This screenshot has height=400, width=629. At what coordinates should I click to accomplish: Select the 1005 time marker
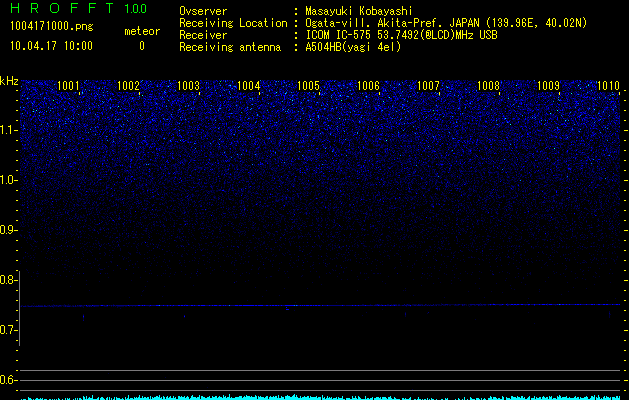308,86
